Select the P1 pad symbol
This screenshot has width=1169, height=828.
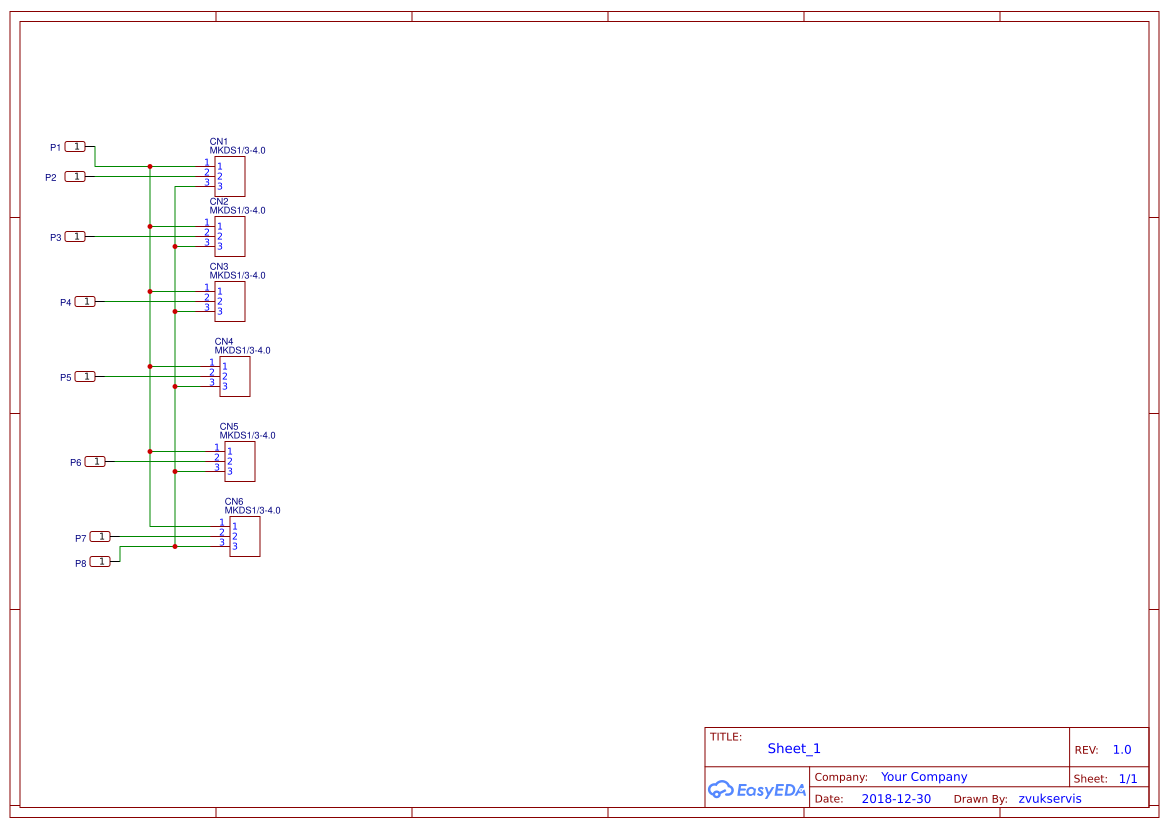click(x=75, y=147)
